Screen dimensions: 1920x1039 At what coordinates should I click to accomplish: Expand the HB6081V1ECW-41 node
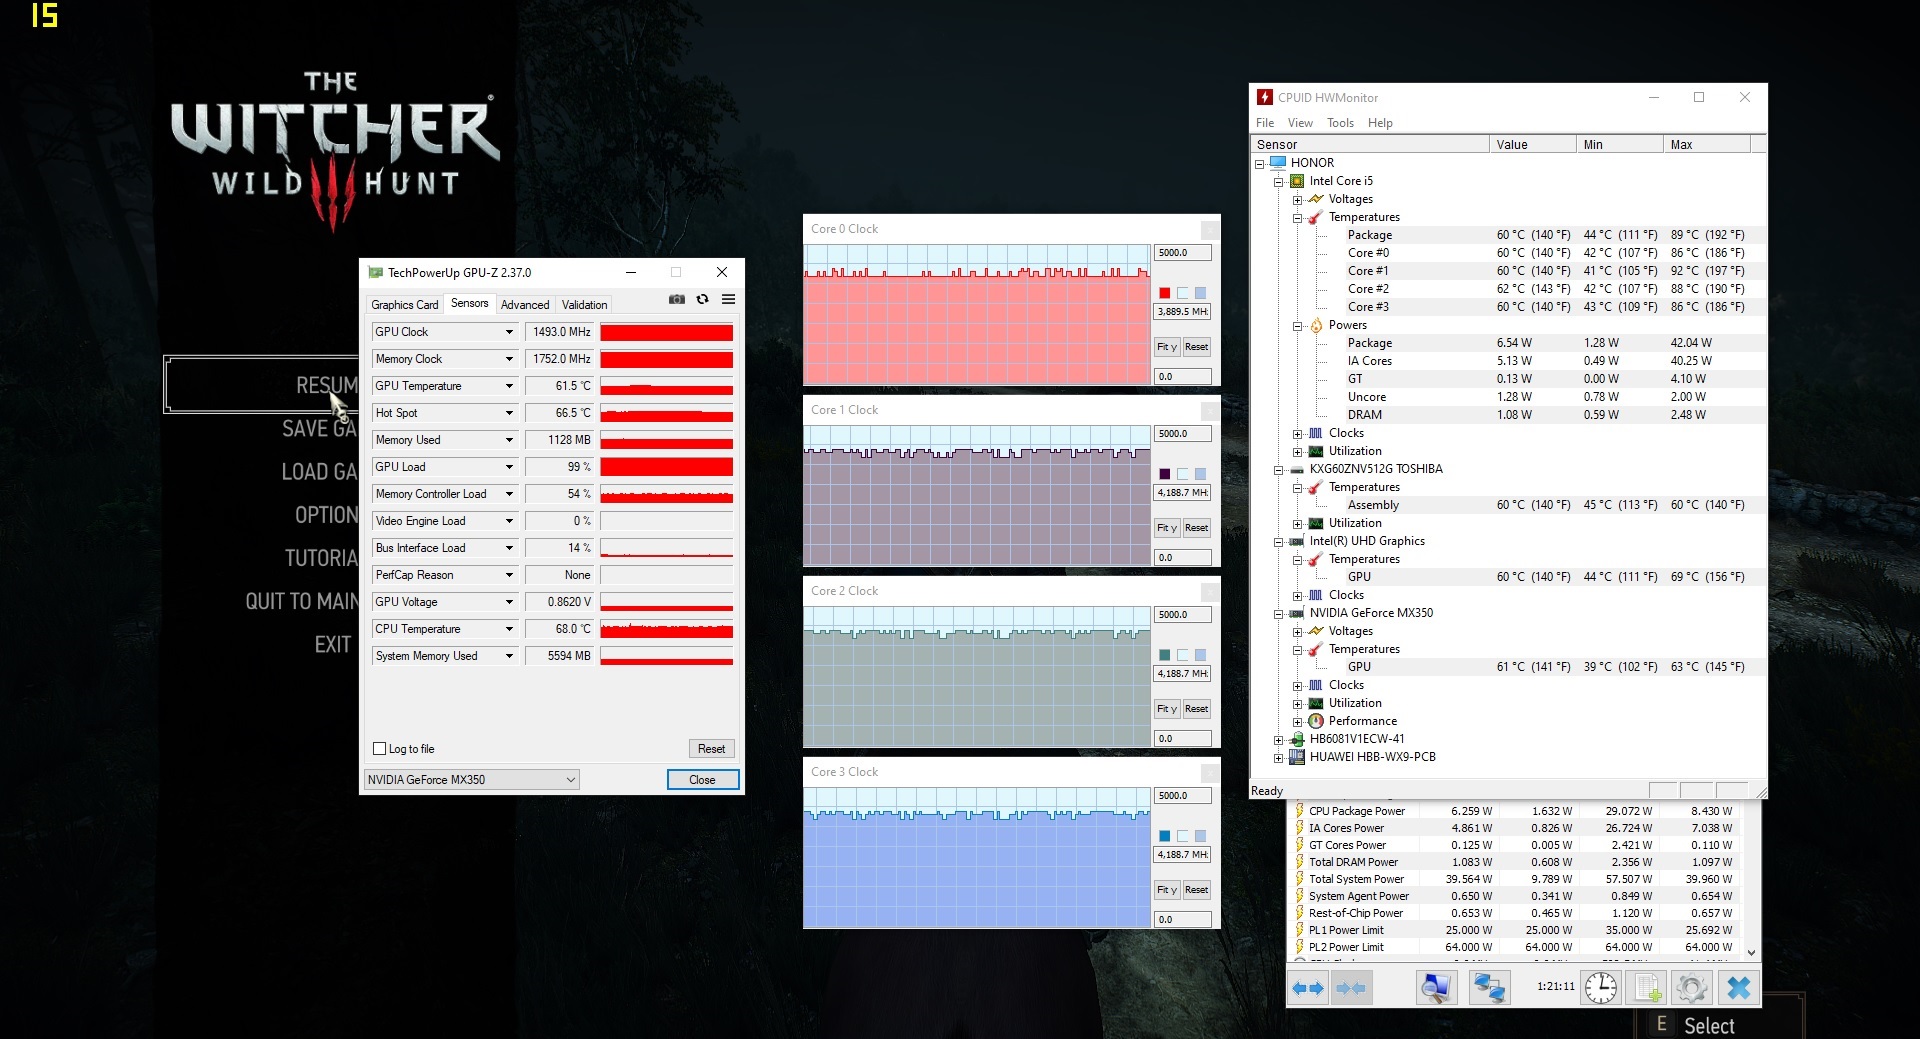[1278, 740]
